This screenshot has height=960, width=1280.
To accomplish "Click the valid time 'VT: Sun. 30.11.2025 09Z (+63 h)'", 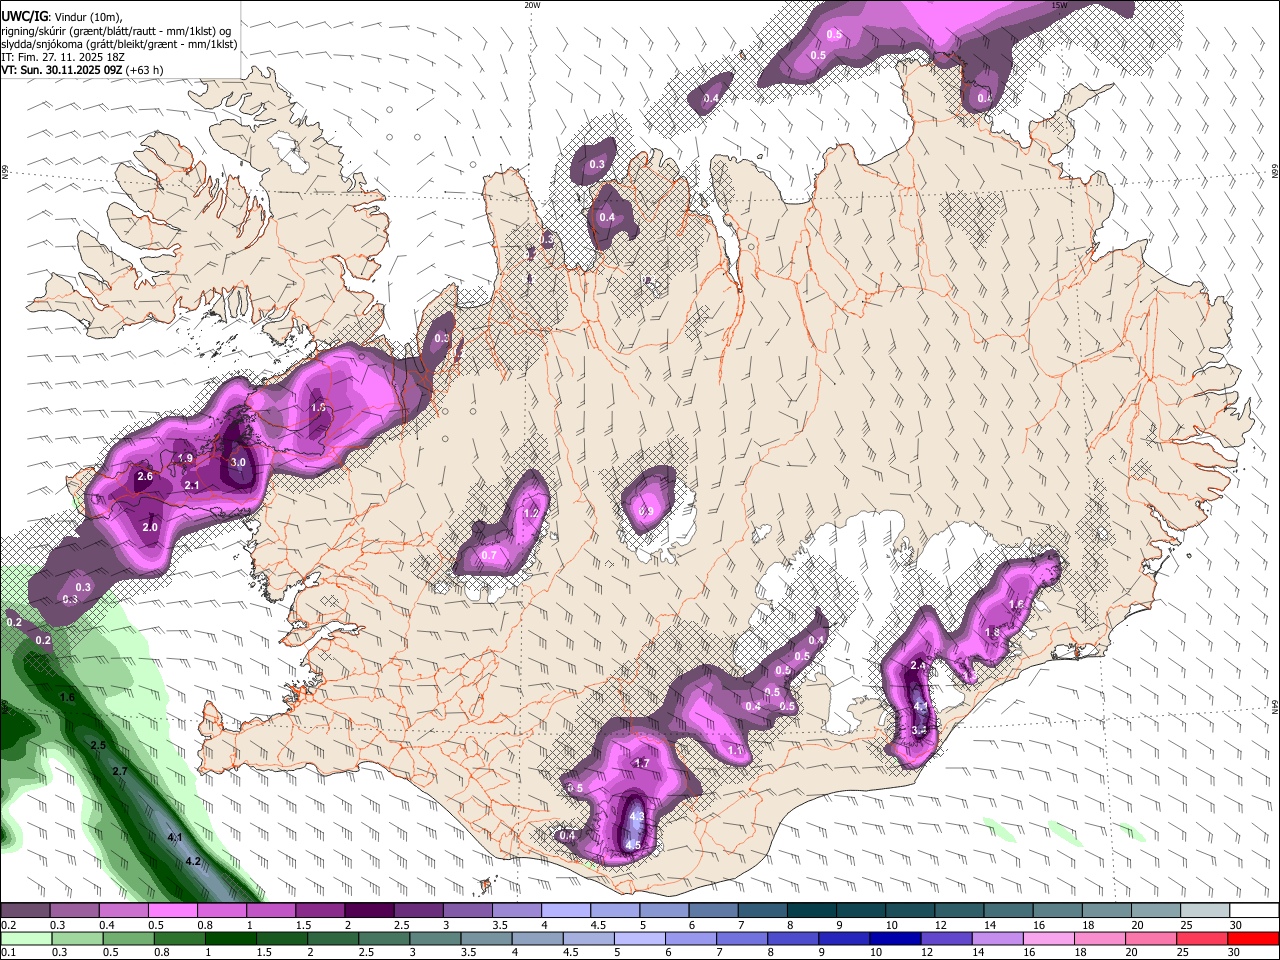I will coord(82,70).
